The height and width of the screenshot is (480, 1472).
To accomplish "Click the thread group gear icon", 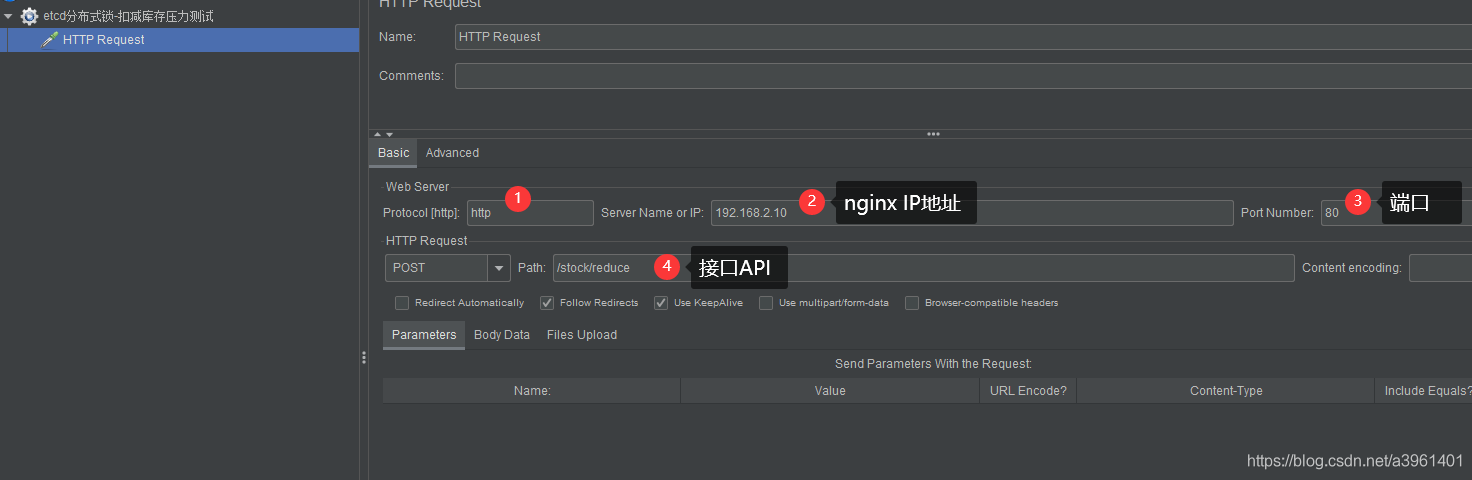I will coord(30,16).
